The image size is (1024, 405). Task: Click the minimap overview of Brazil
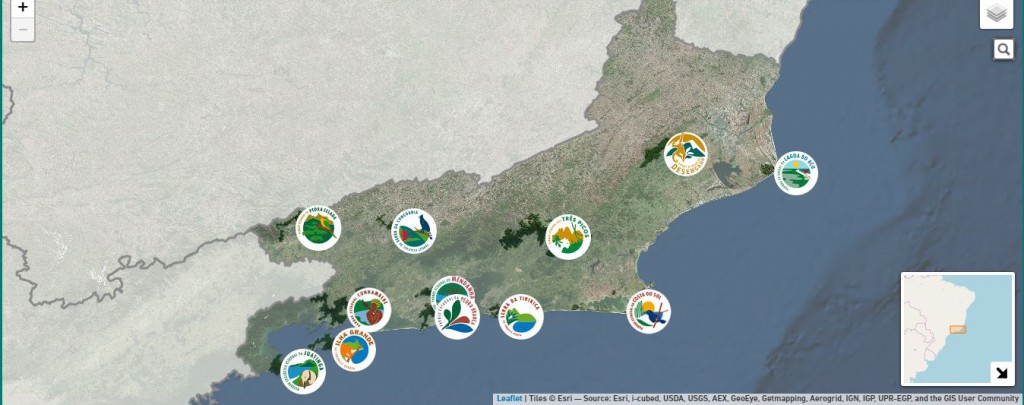point(958,329)
